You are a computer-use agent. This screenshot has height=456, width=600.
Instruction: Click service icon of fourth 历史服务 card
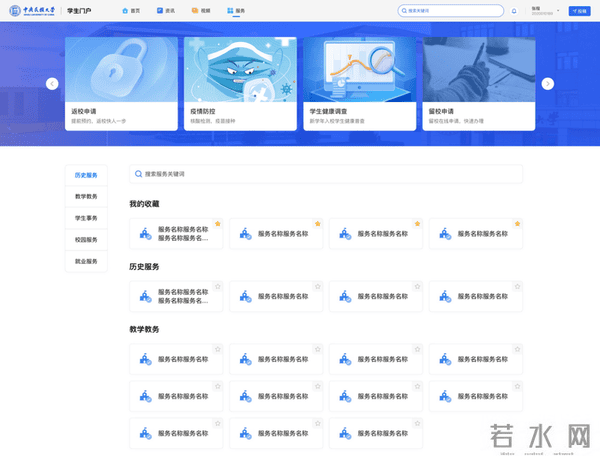pyautogui.click(x=445, y=296)
